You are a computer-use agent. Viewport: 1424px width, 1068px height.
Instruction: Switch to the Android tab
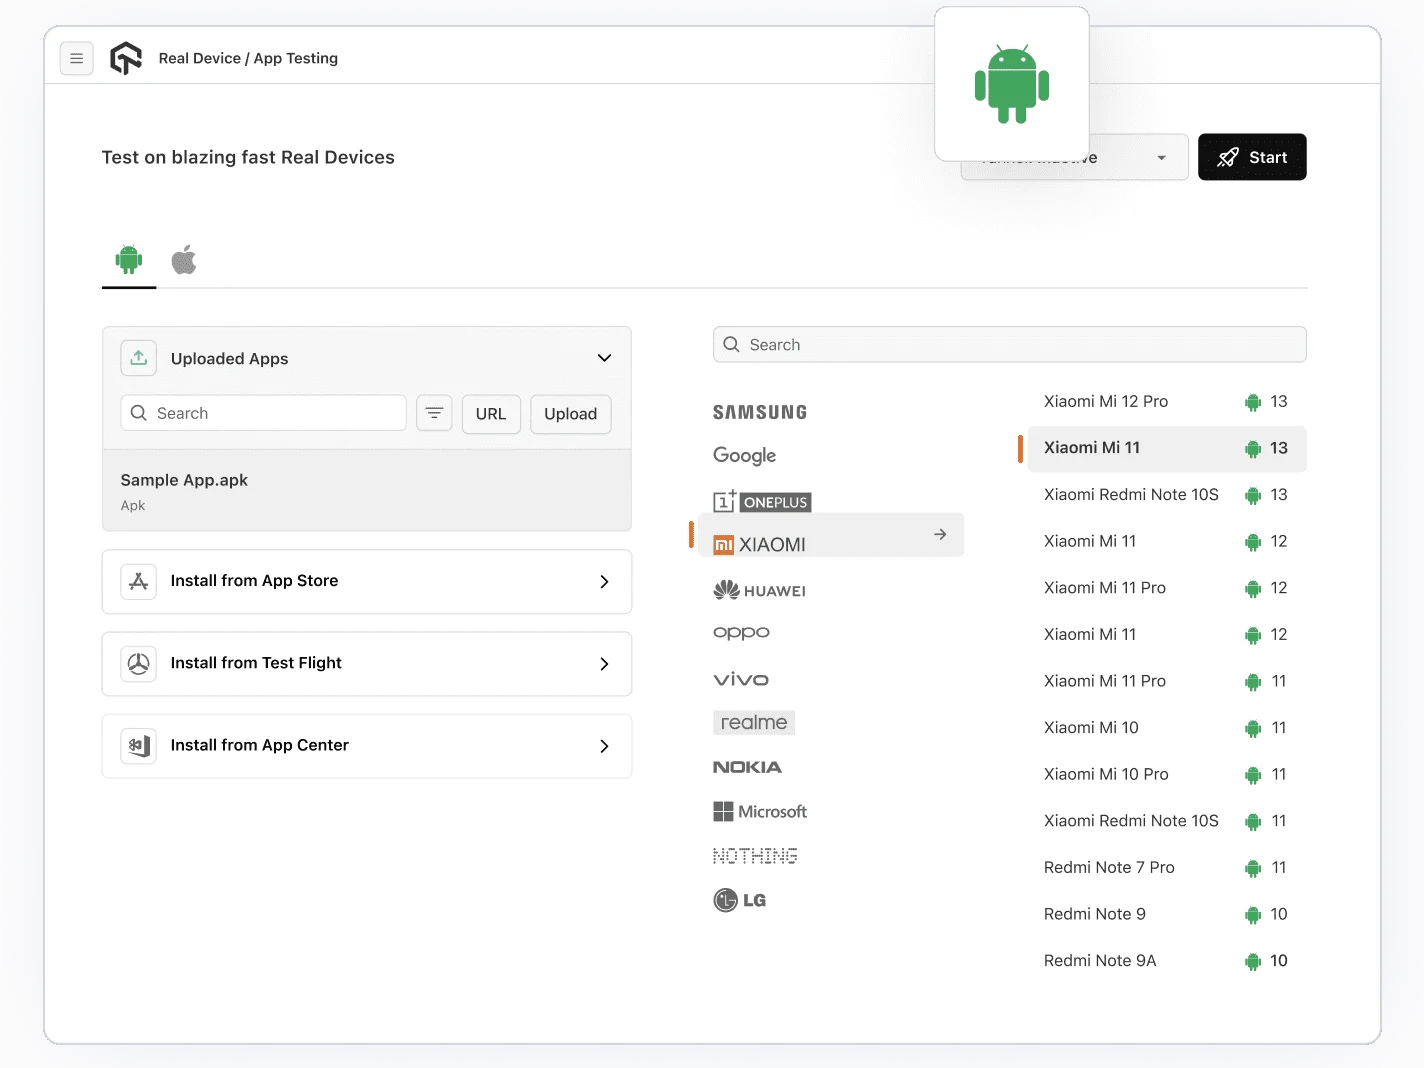pos(128,260)
